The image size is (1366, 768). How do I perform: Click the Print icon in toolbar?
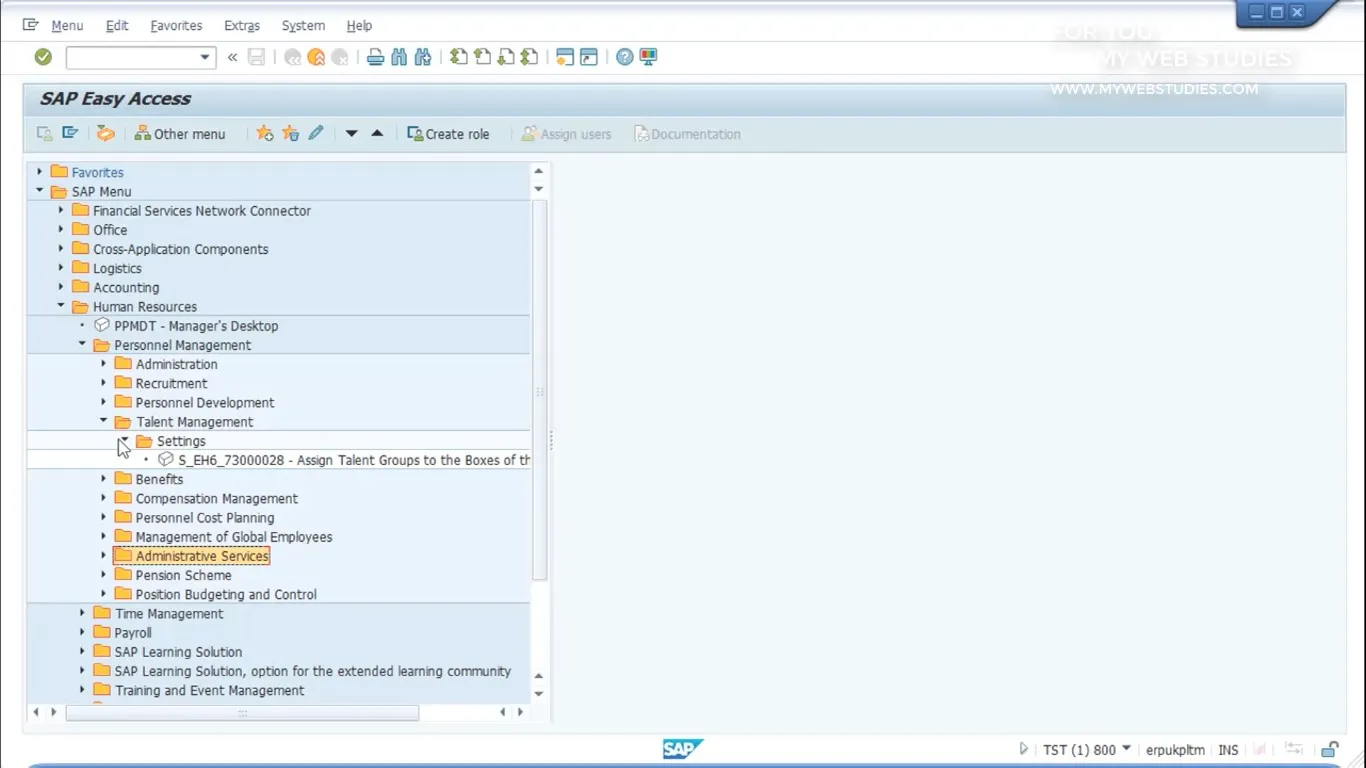click(x=375, y=57)
